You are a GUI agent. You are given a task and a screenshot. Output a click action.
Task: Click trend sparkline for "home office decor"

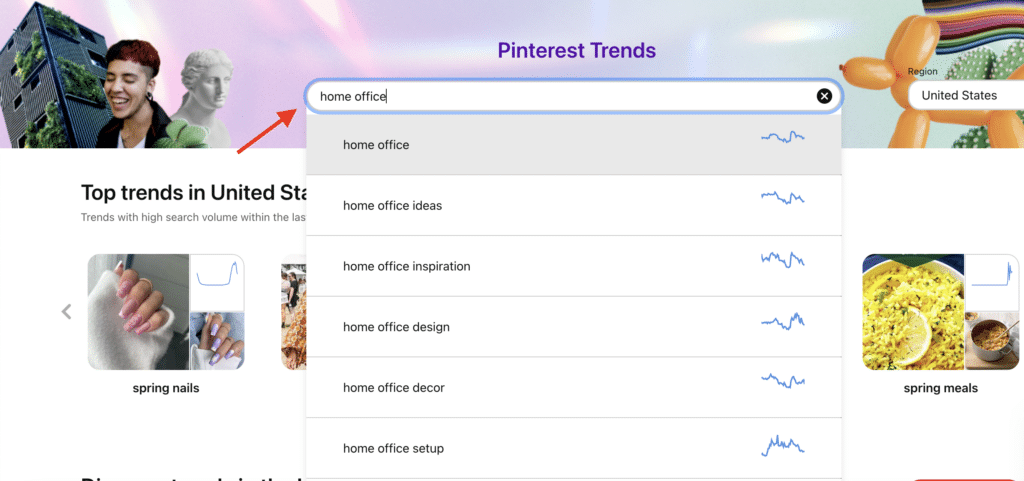782,381
